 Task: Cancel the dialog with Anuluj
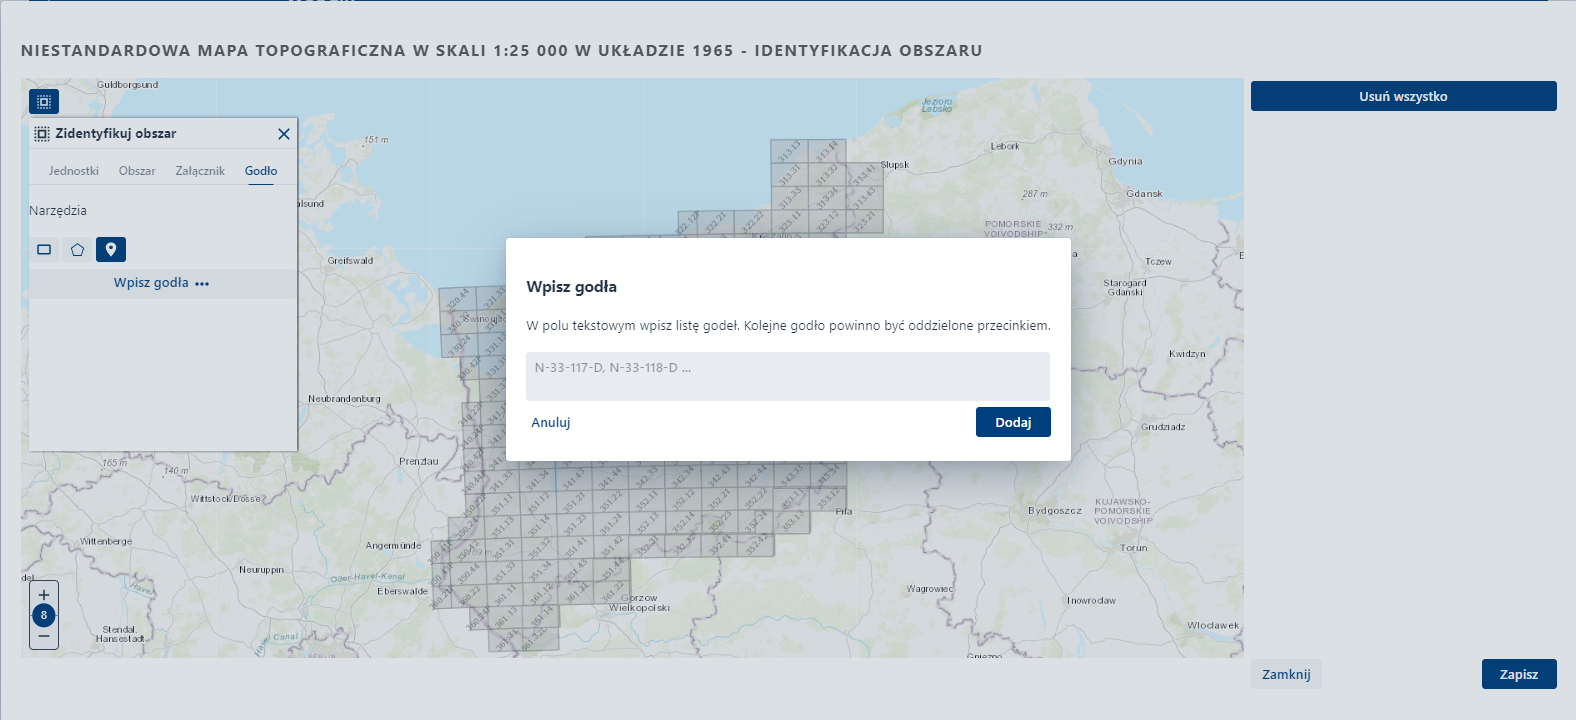[551, 423]
